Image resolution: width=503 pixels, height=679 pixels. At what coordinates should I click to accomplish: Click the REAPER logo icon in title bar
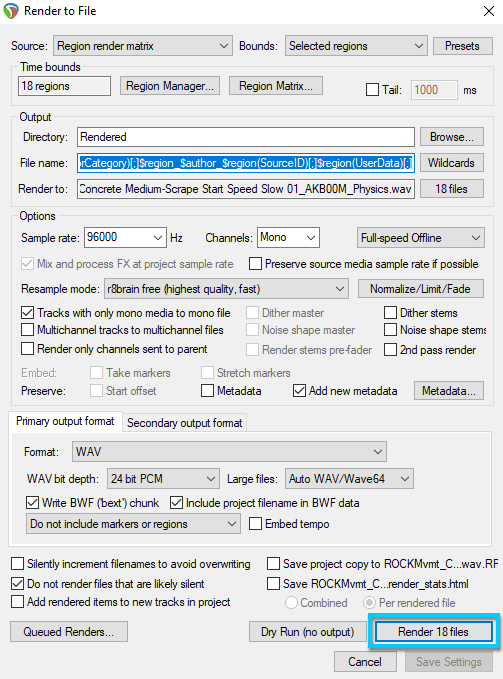(11, 11)
